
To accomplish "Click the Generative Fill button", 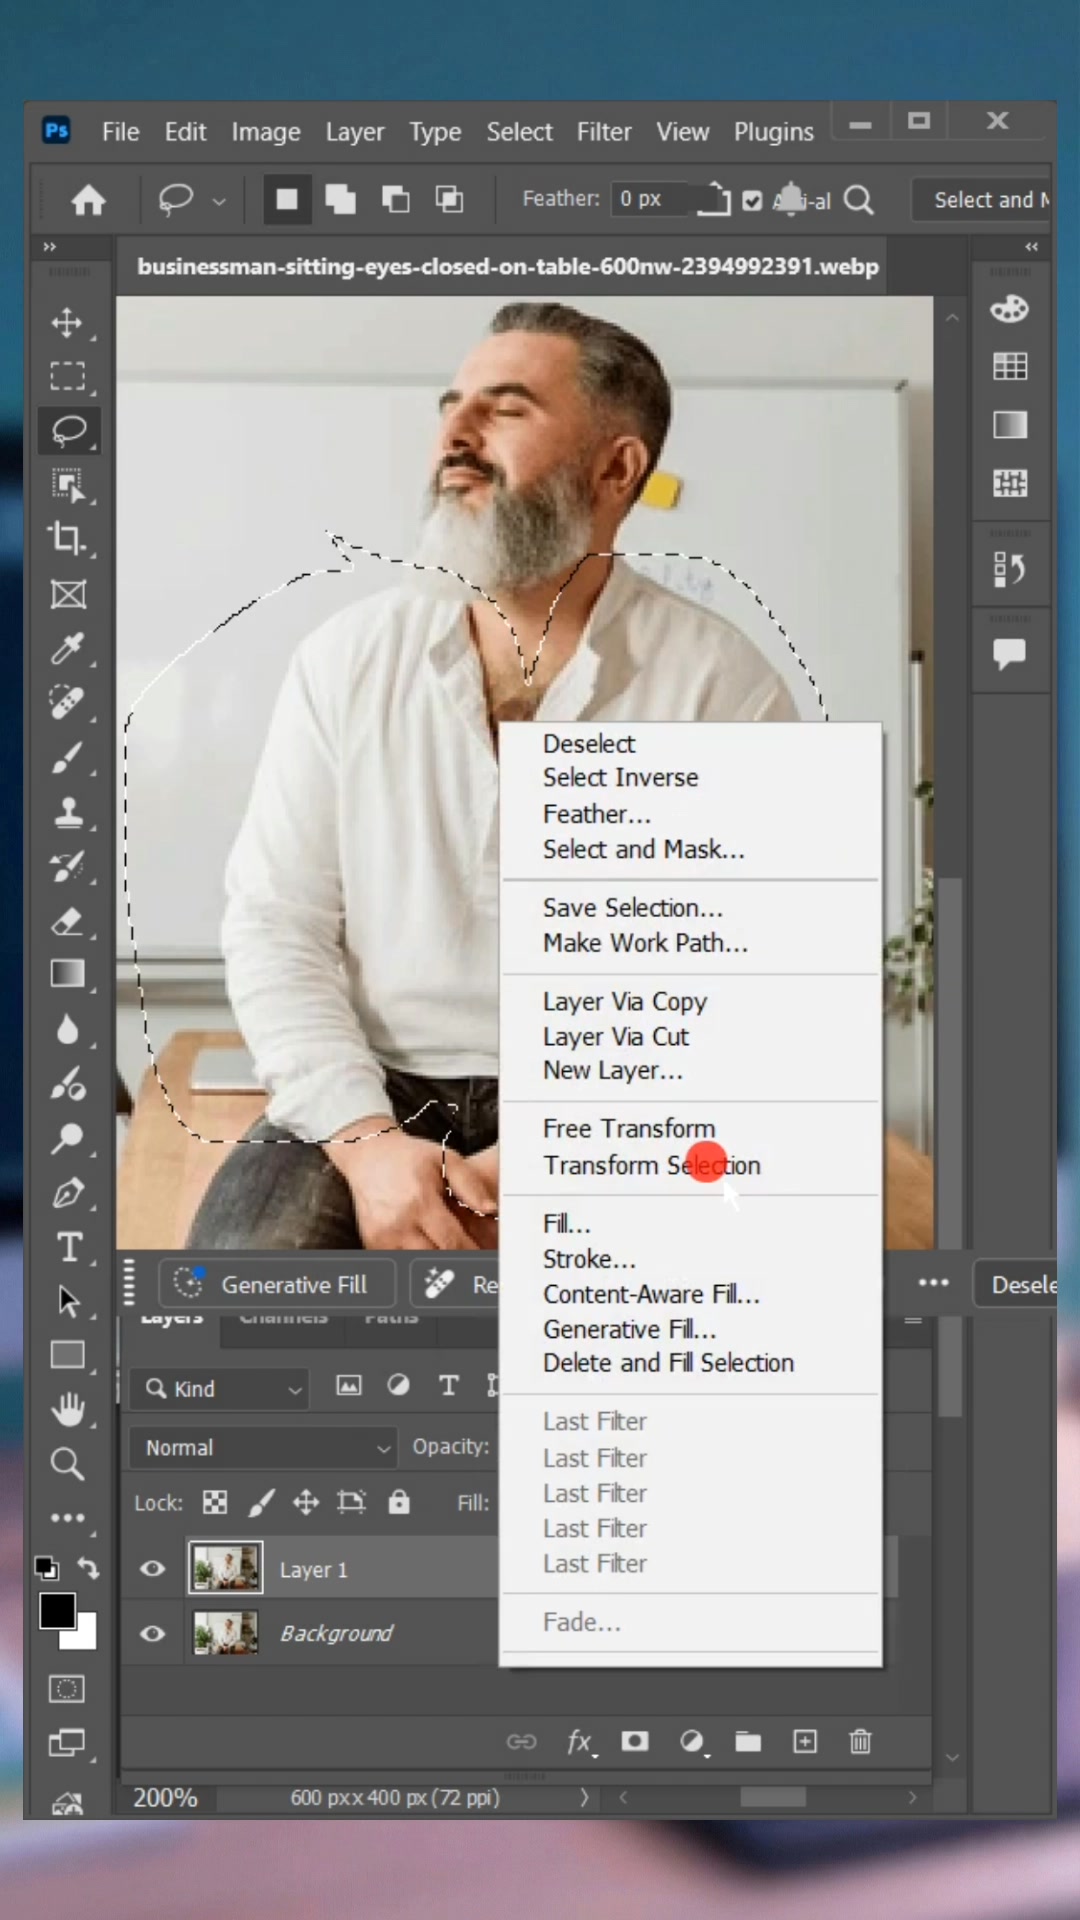I will coord(277,1284).
